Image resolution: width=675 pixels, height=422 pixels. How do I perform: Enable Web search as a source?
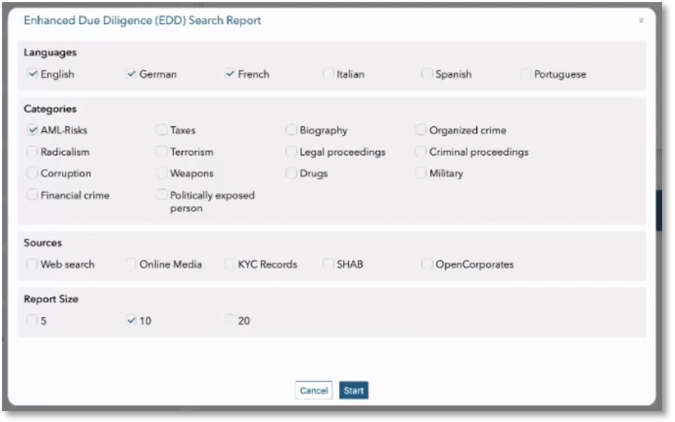[33, 264]
